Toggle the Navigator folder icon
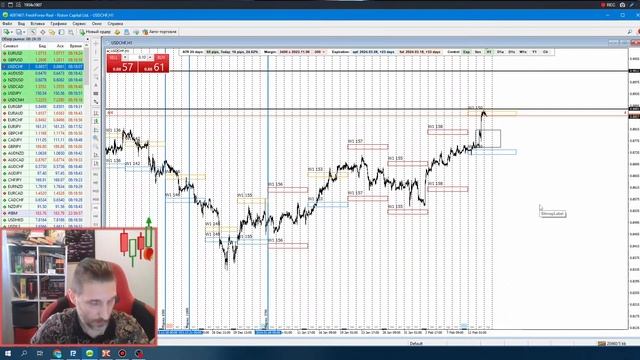 click(x=52, y=32)
